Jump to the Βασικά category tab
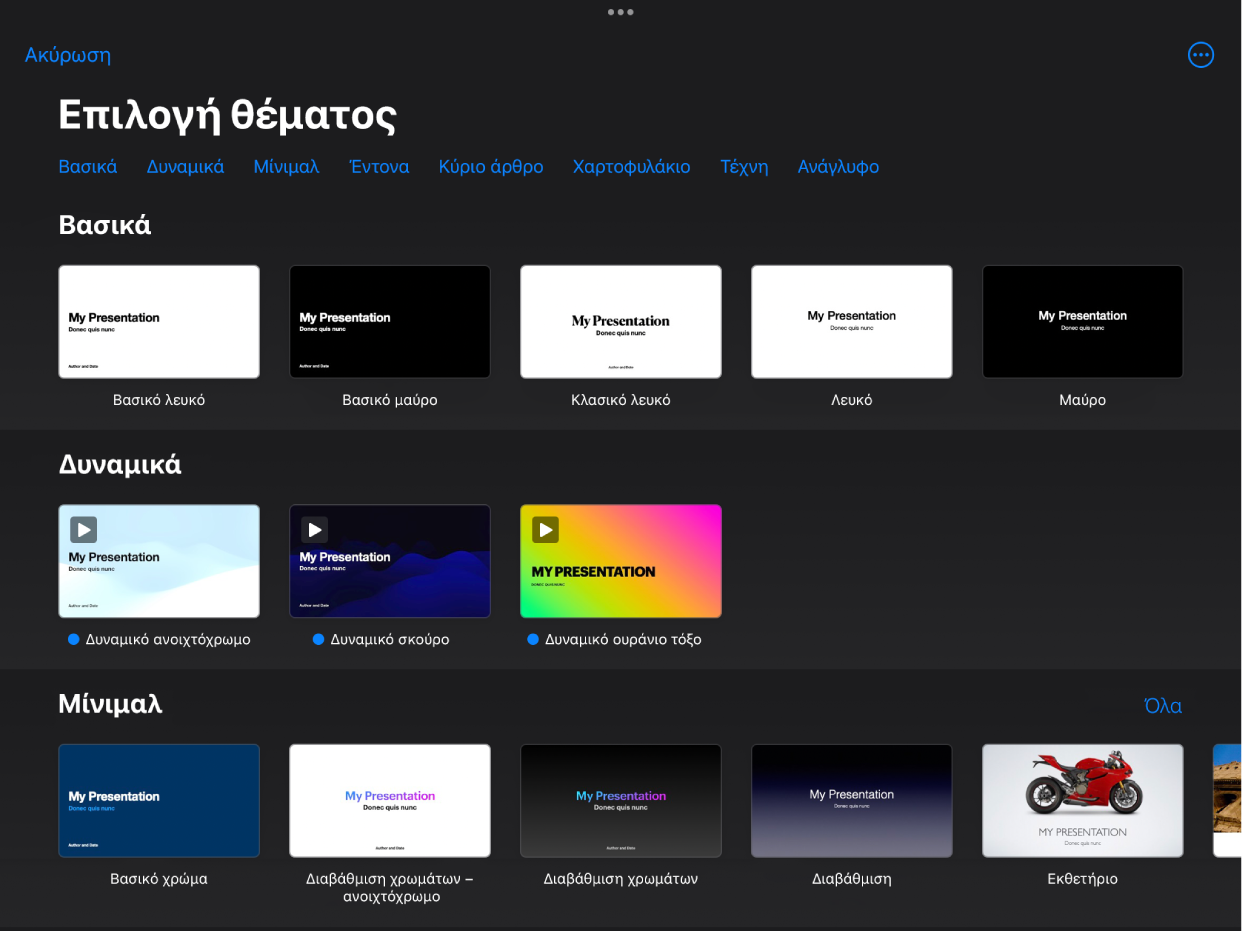 (88, 167)
